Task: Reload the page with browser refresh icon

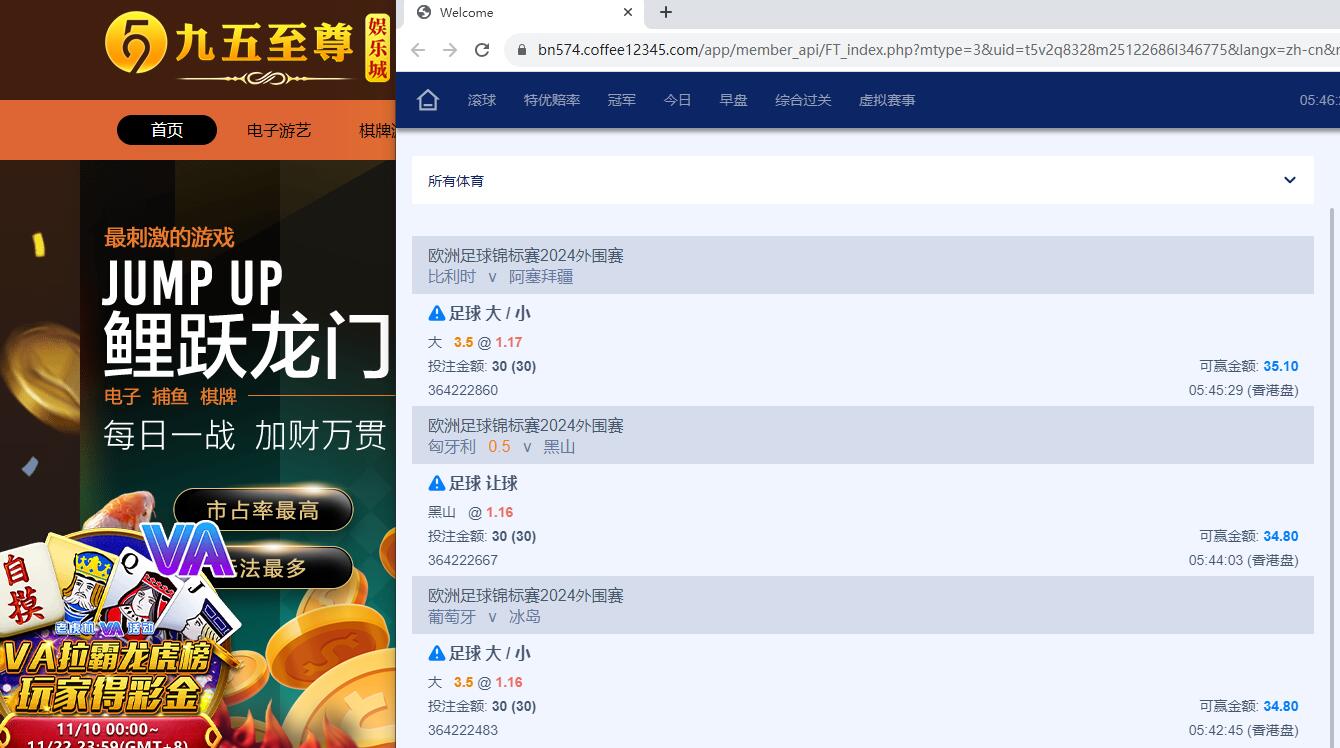Action: (x=482, y=50)
